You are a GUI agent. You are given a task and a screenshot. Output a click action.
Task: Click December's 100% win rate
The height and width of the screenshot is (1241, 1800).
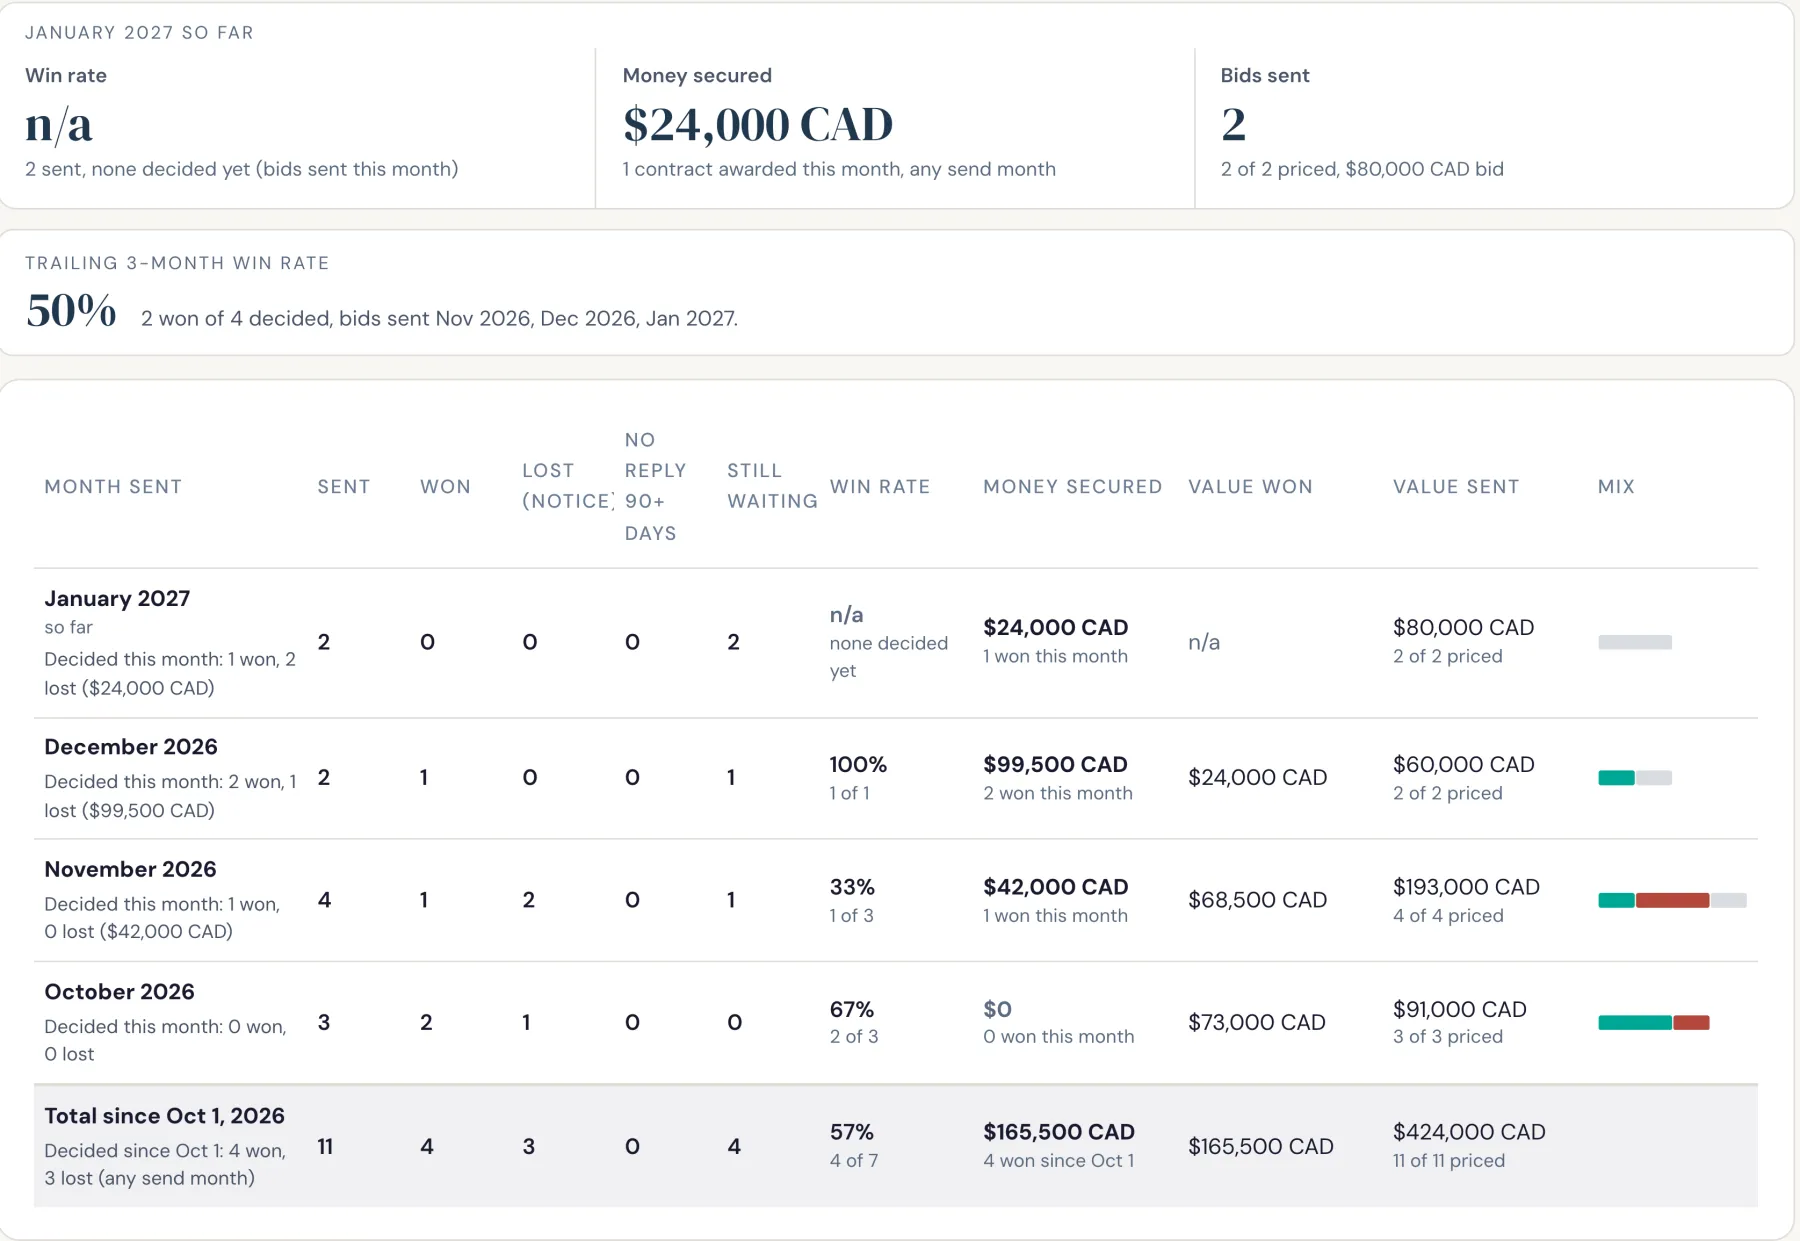tap(858, 764)
